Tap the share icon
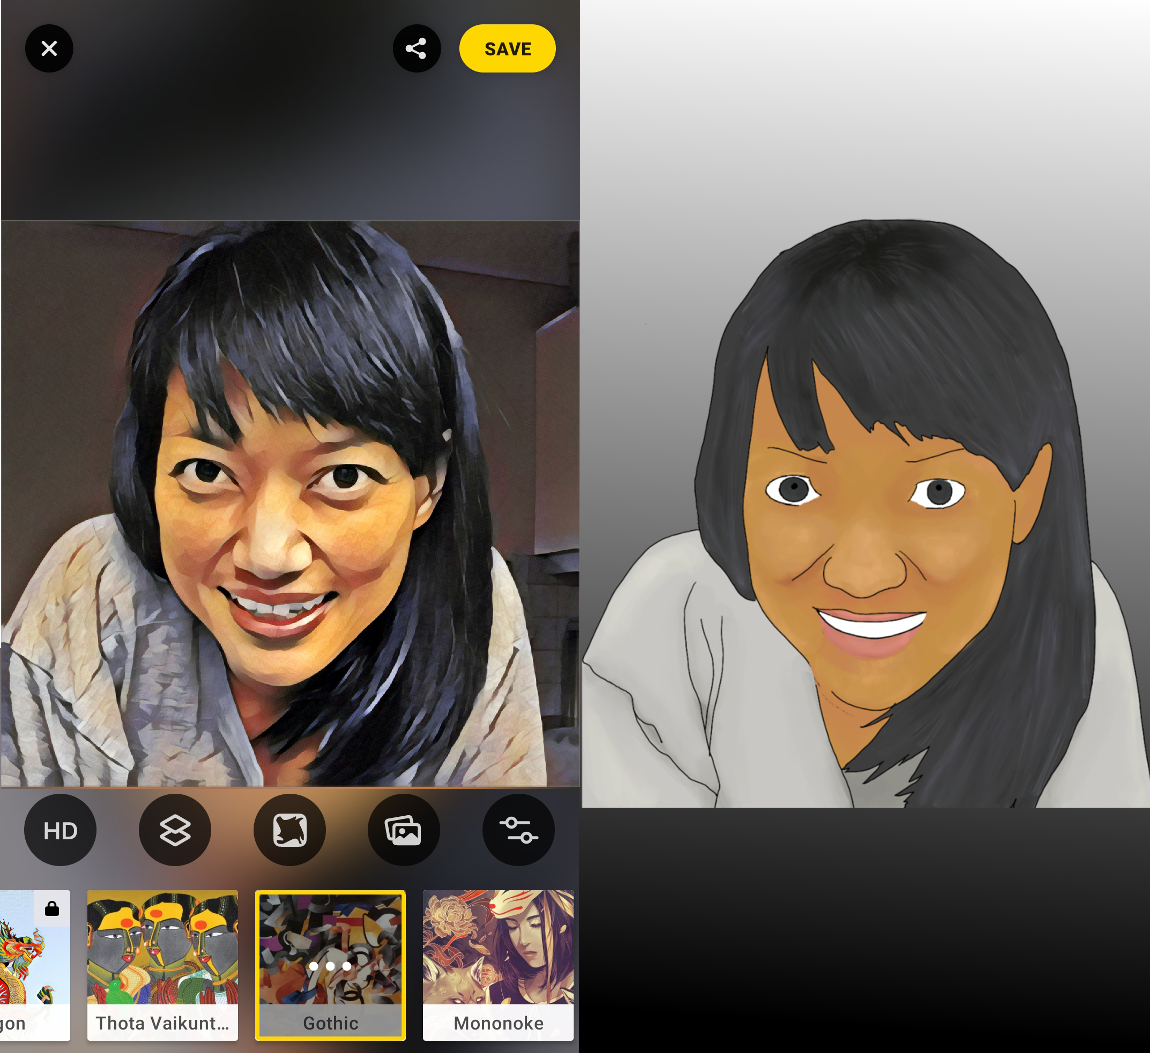Screen dimensions: 1150x1053 tap(417, 48)
